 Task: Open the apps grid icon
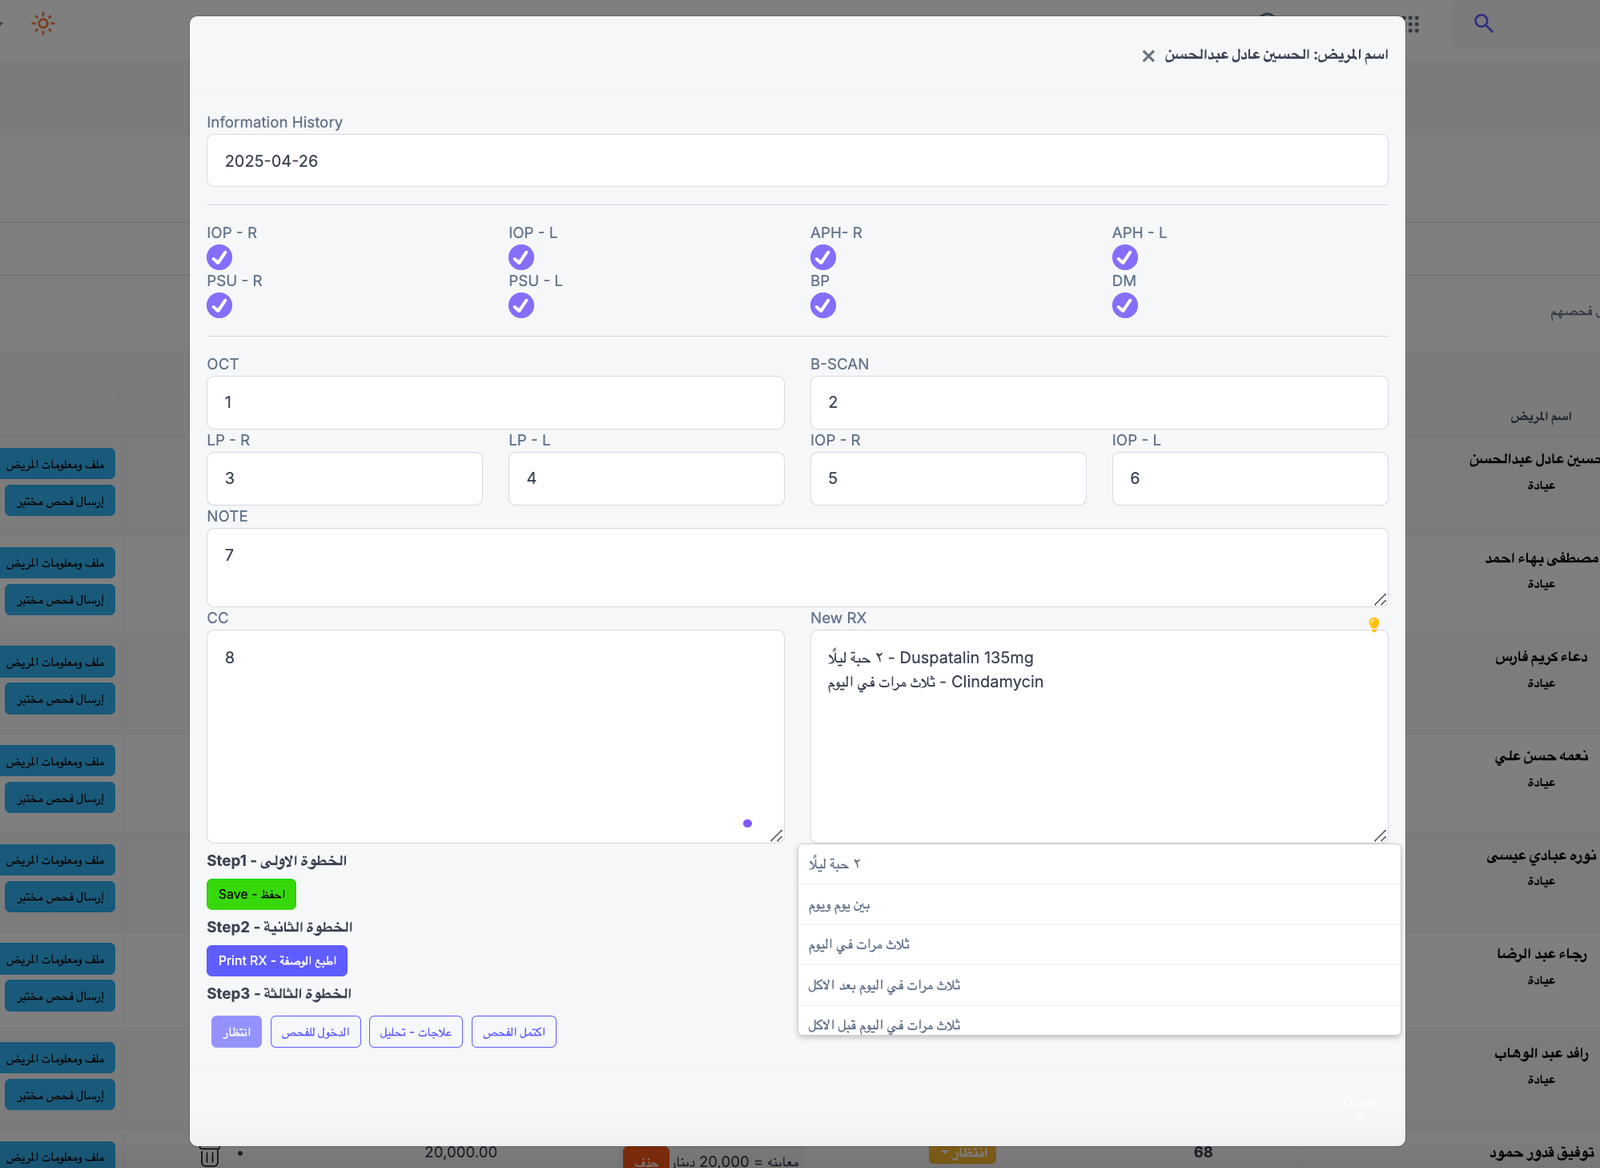(1412, 23)
